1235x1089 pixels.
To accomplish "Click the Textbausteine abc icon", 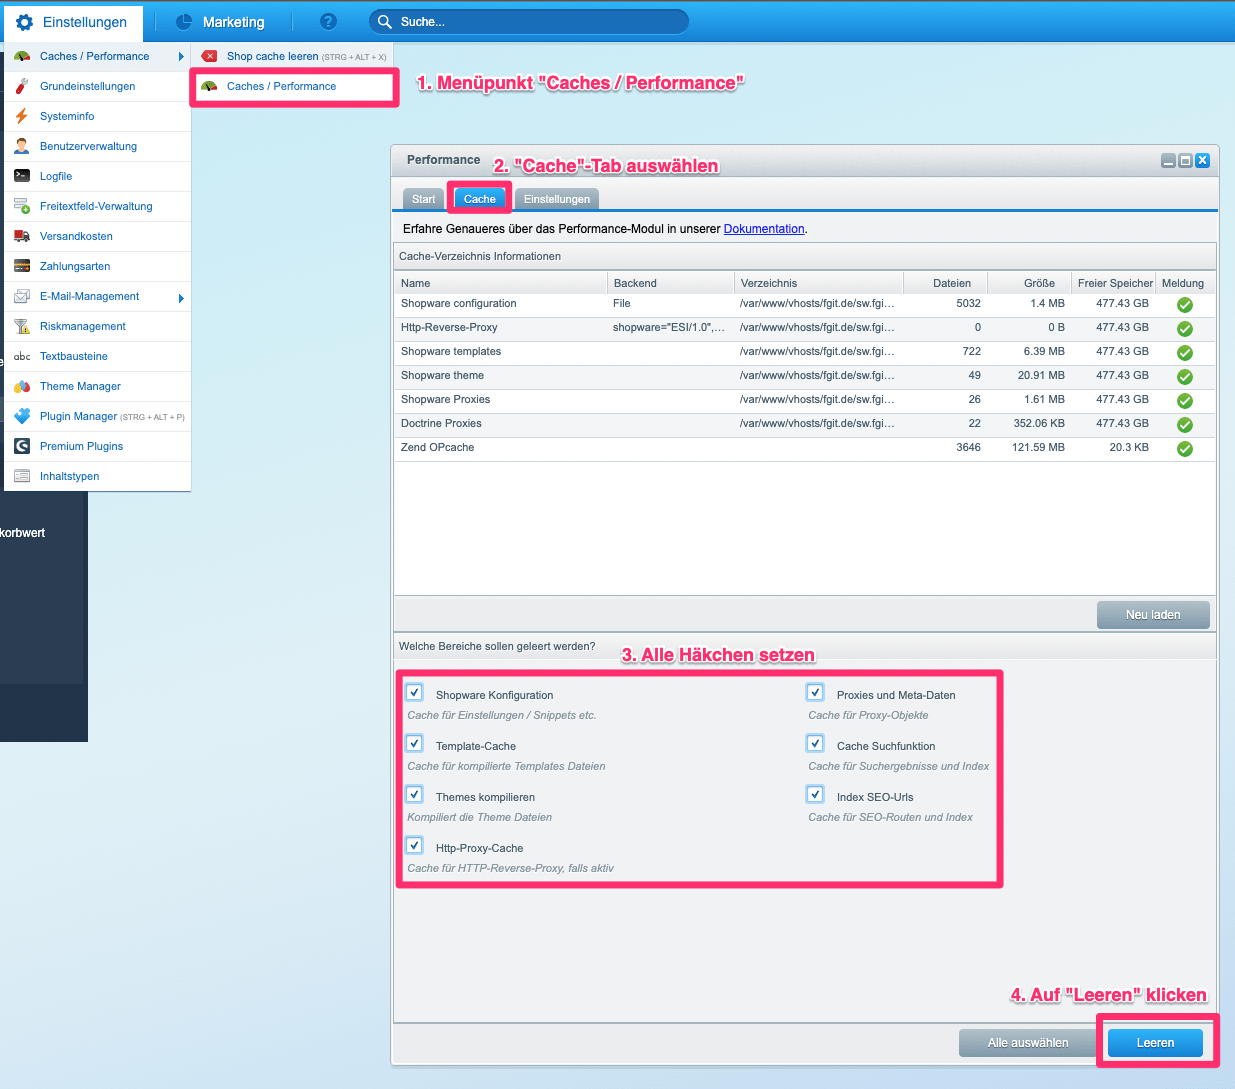I will coord(22,357).
